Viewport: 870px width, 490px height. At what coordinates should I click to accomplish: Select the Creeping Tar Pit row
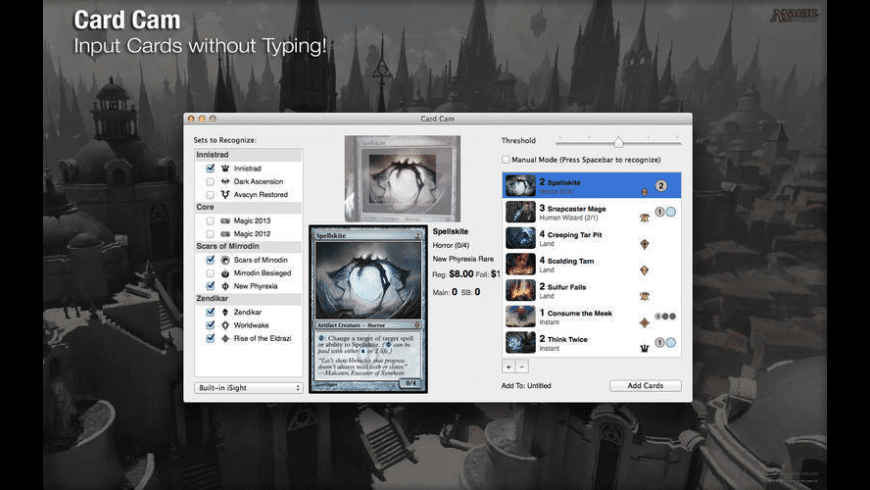pos(591,238)
